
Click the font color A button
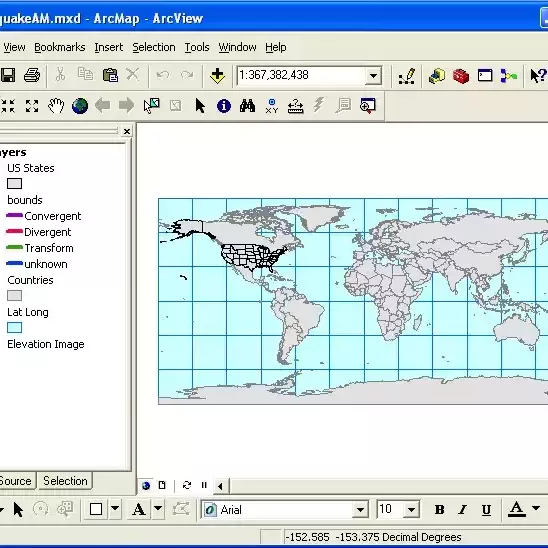point(517,509)
